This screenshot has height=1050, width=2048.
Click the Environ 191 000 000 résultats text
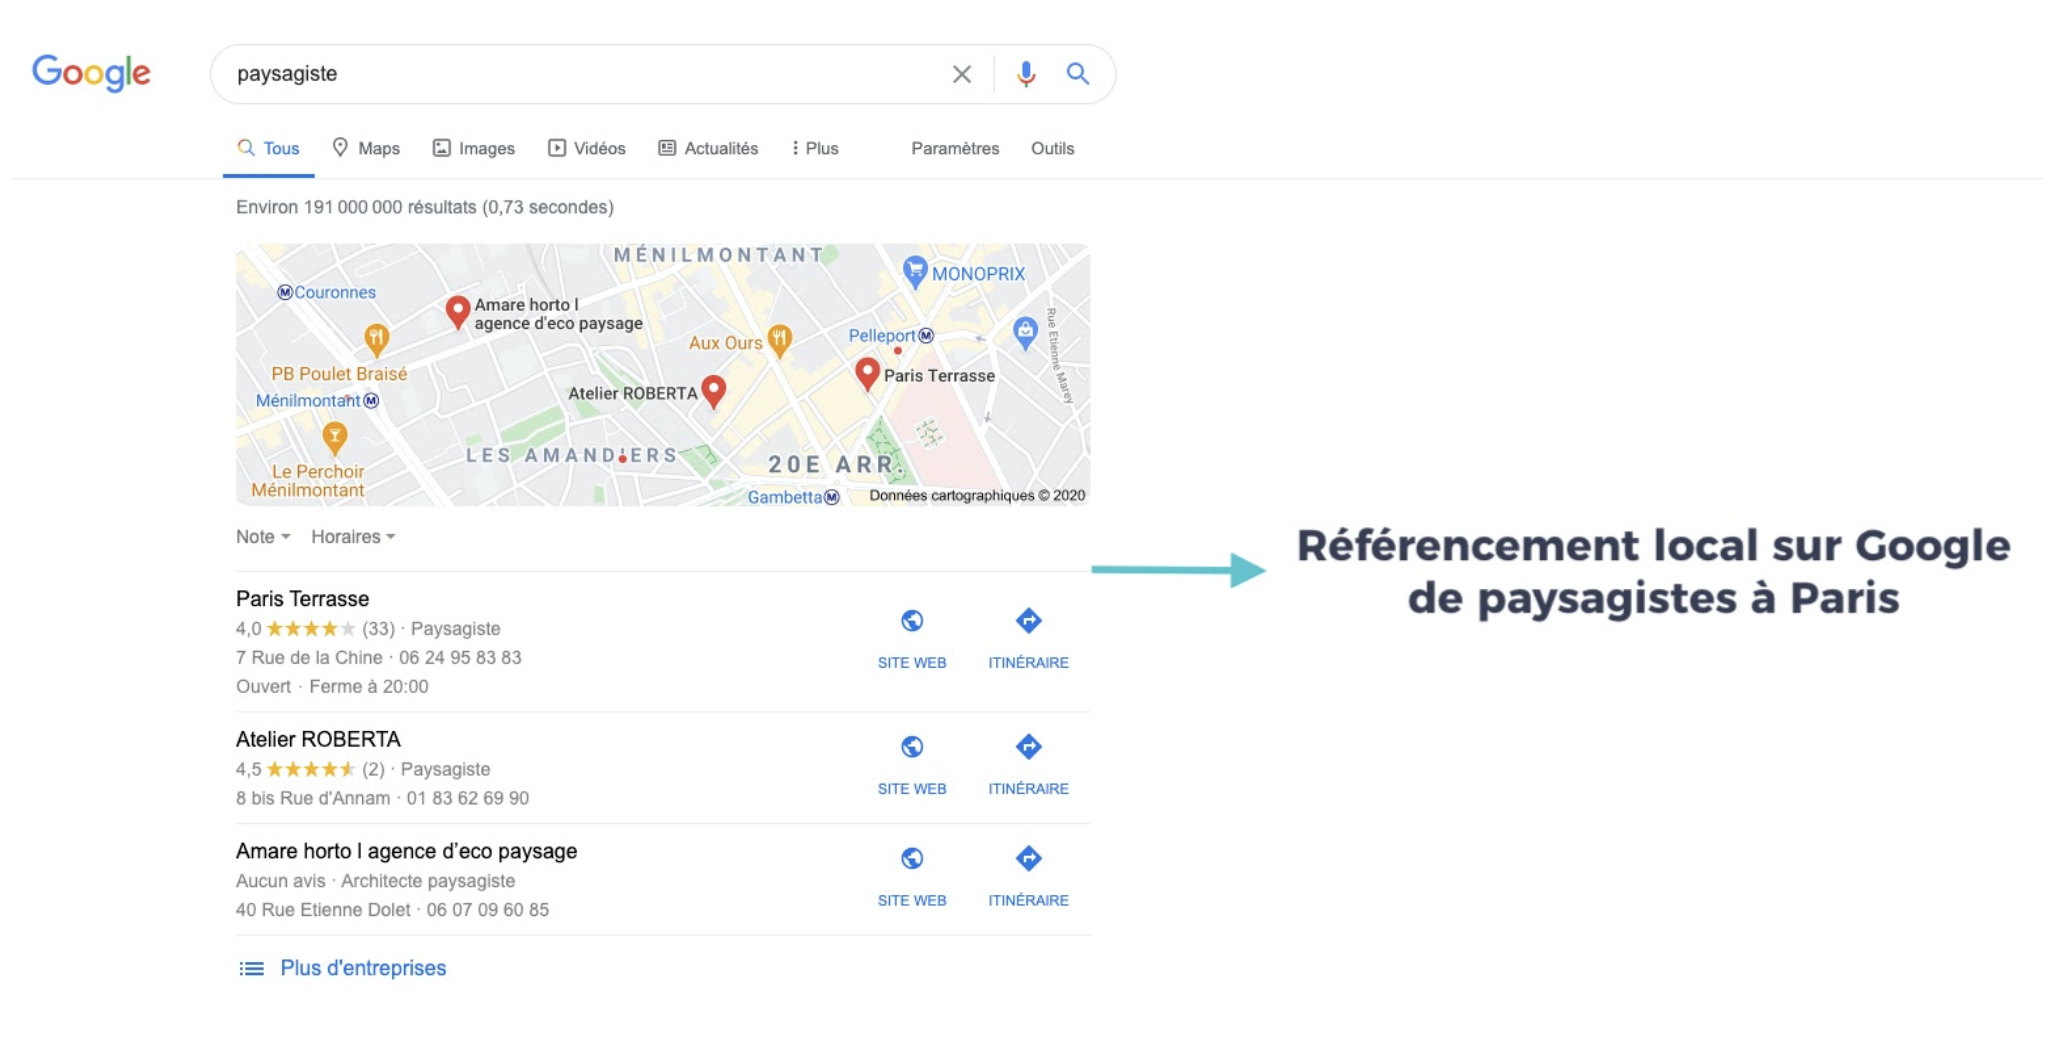point(425,207)
